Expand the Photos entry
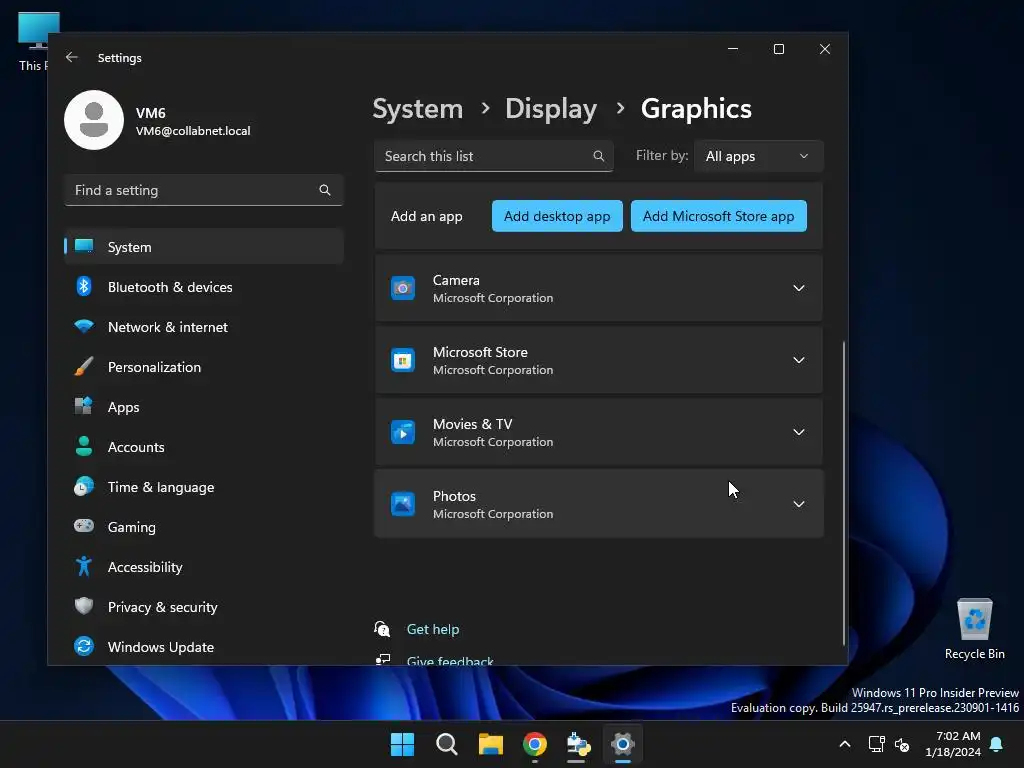This screenshot has width=1024, height=768. pos(798,504)
